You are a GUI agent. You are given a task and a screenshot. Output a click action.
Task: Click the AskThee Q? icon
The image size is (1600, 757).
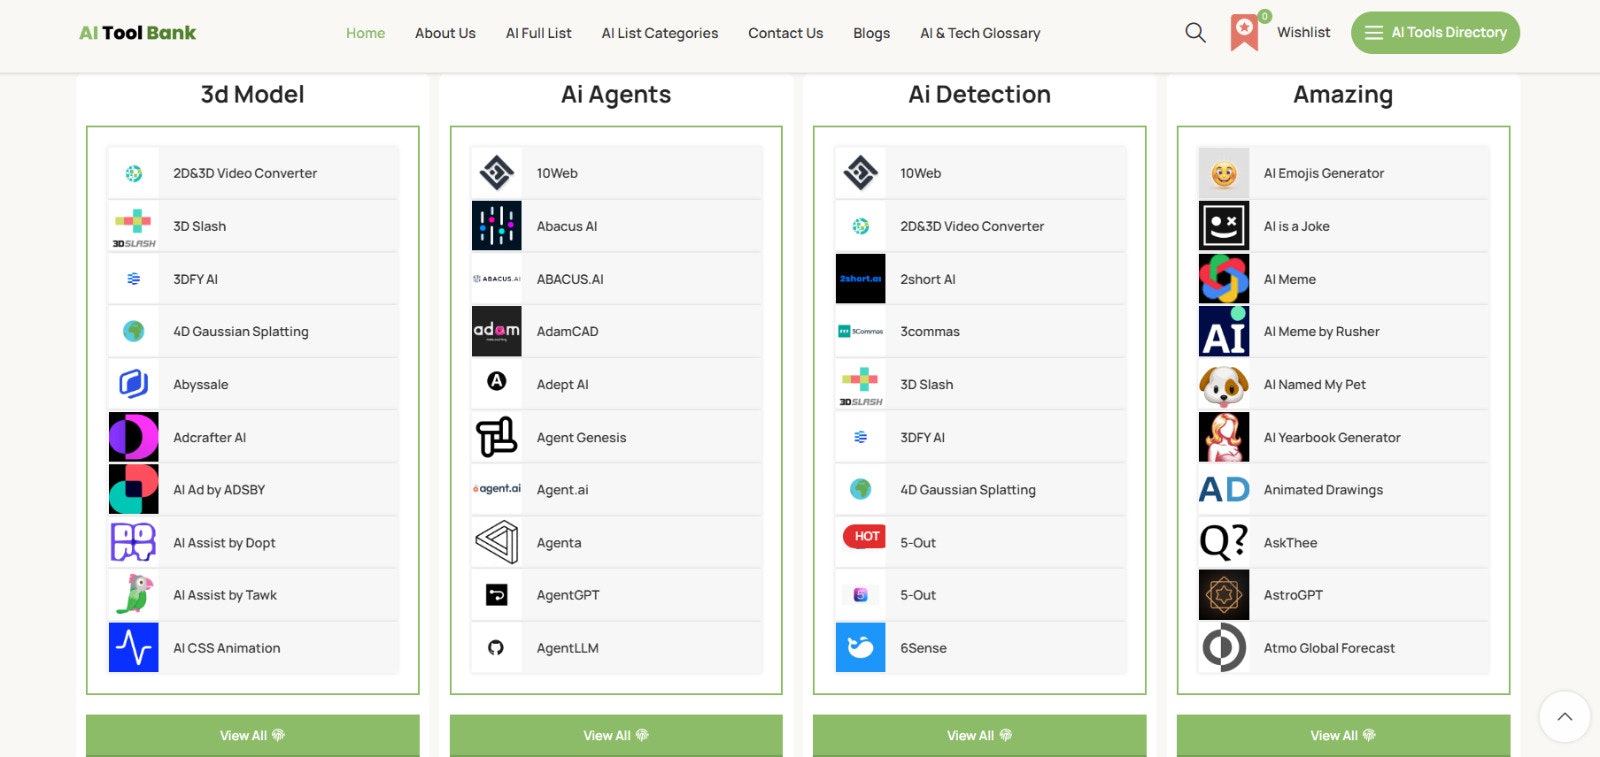click(x=1224, y=542)
